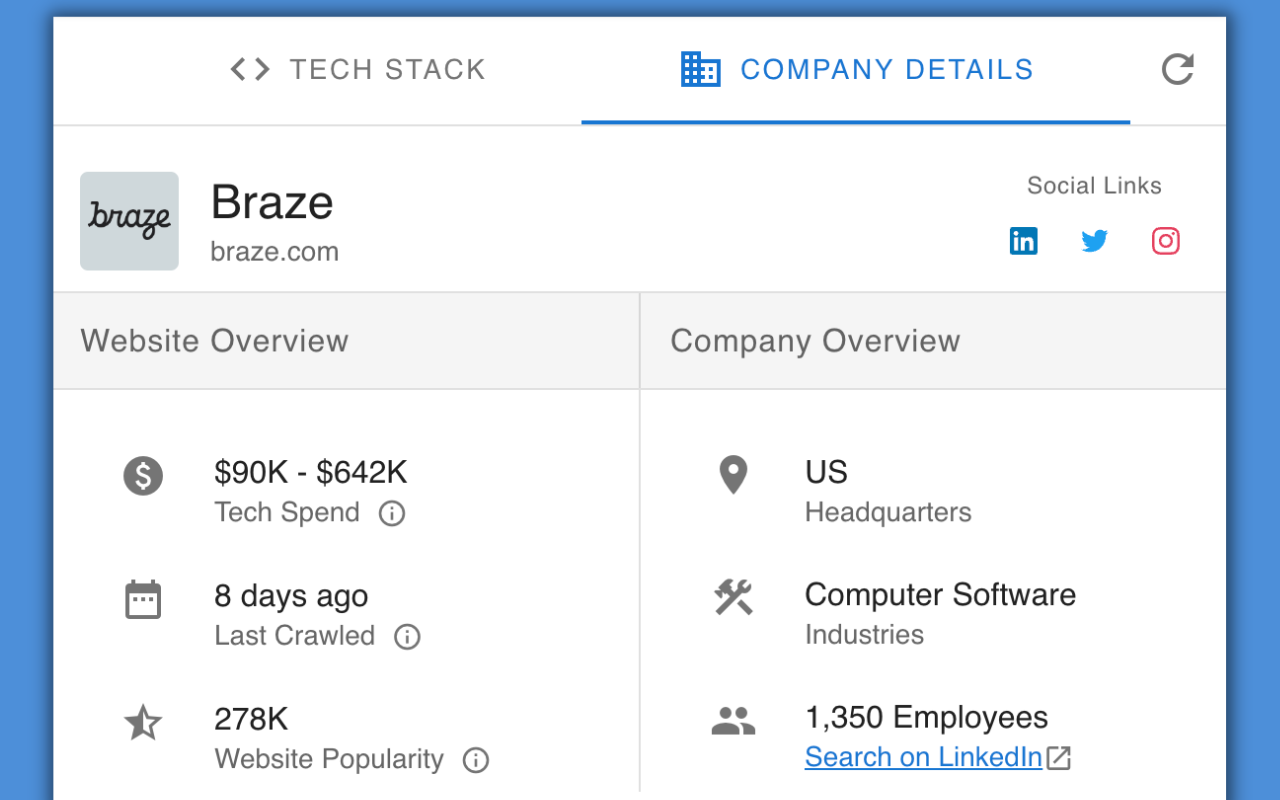
Task: Click the calendar icon beside Last Crawled
Action: (x=143, y=598)
